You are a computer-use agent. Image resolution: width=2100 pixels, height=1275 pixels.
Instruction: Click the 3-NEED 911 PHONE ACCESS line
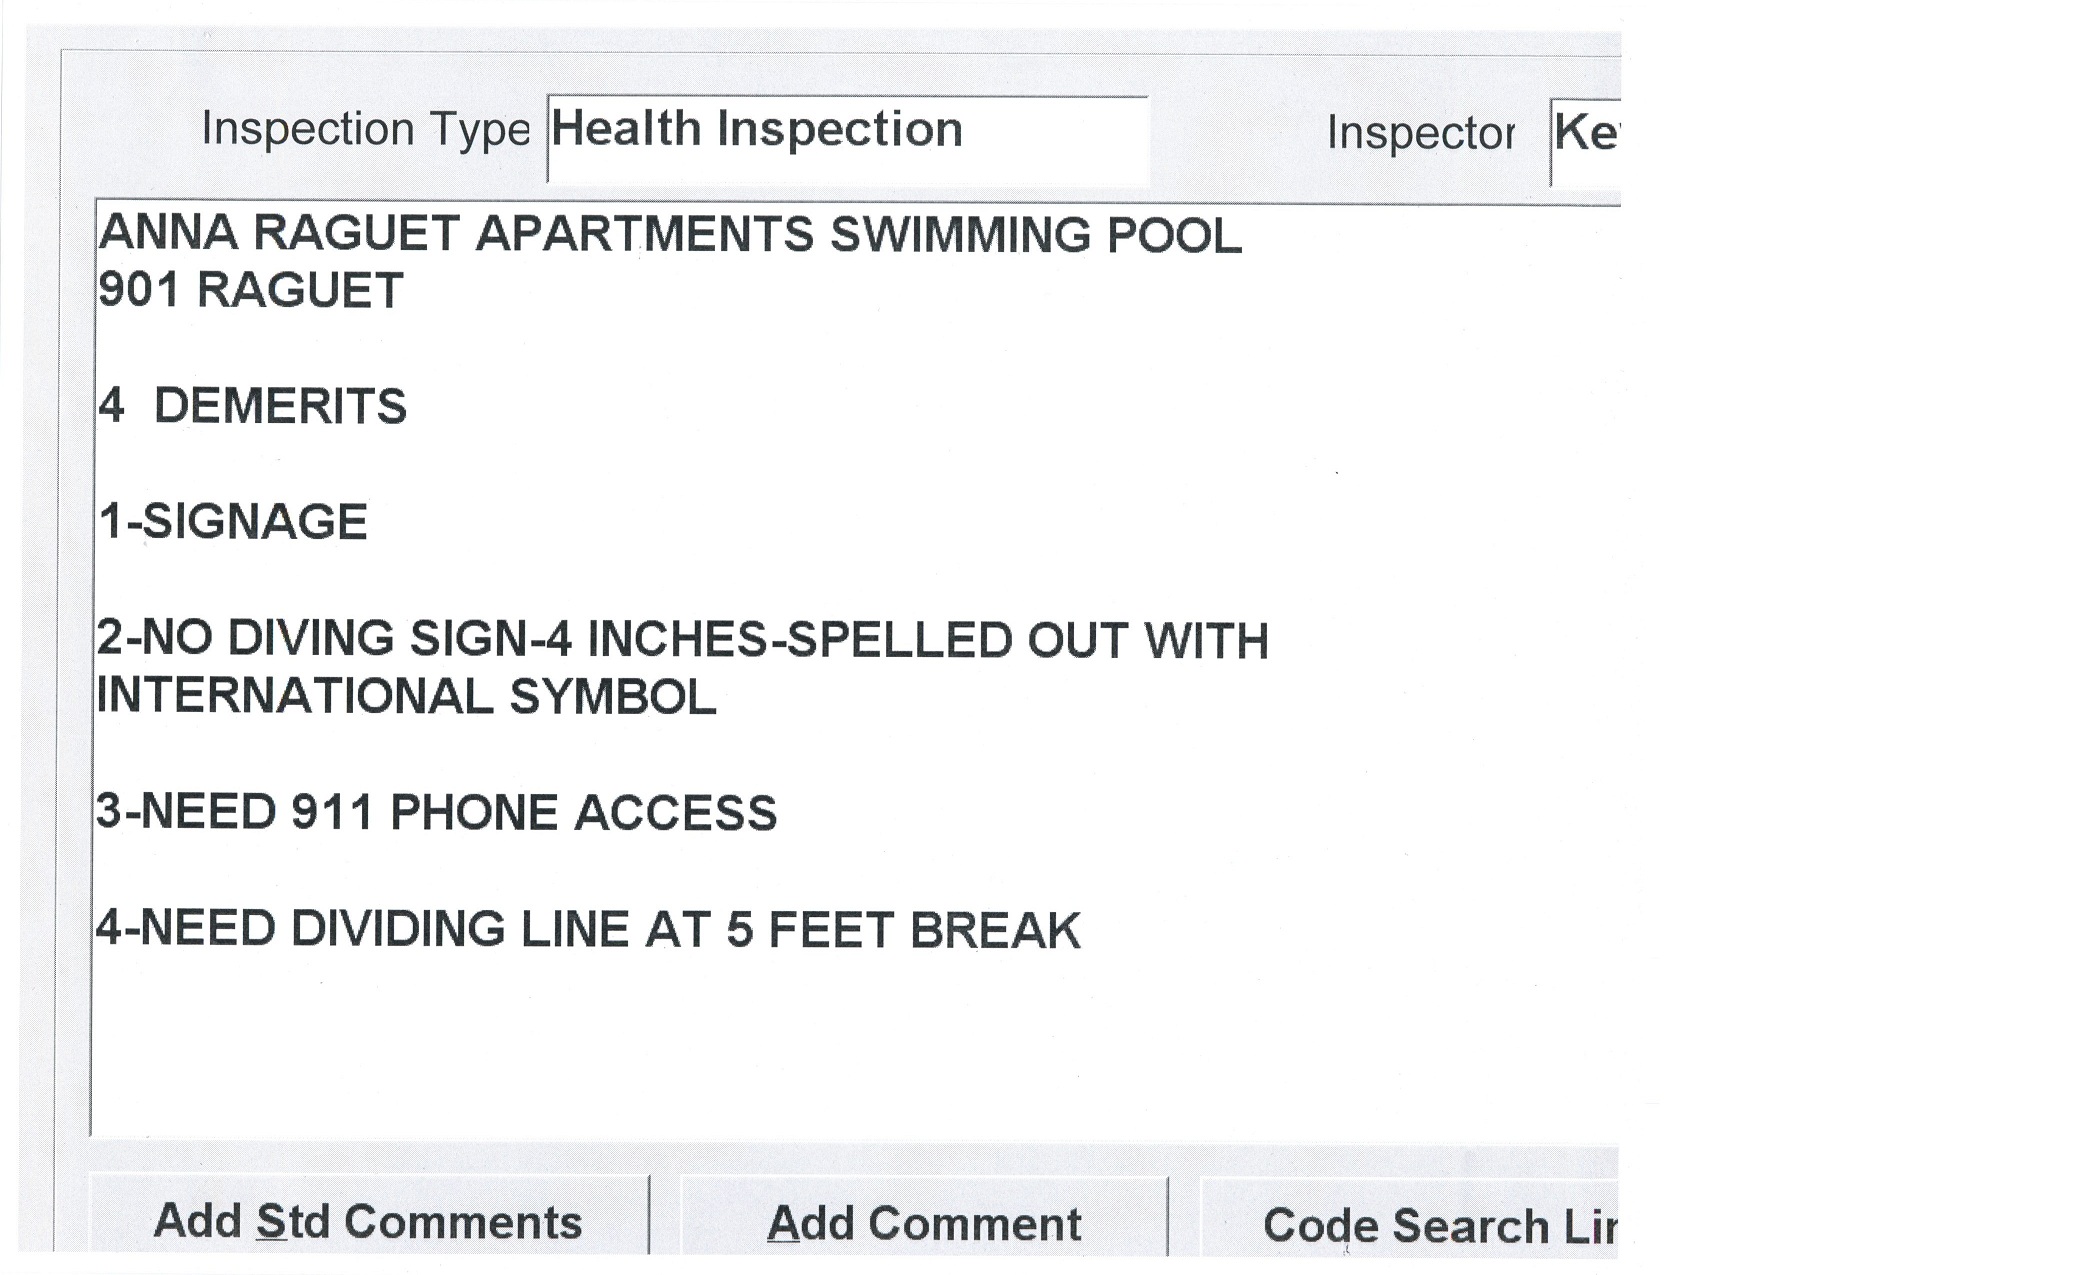436,812
